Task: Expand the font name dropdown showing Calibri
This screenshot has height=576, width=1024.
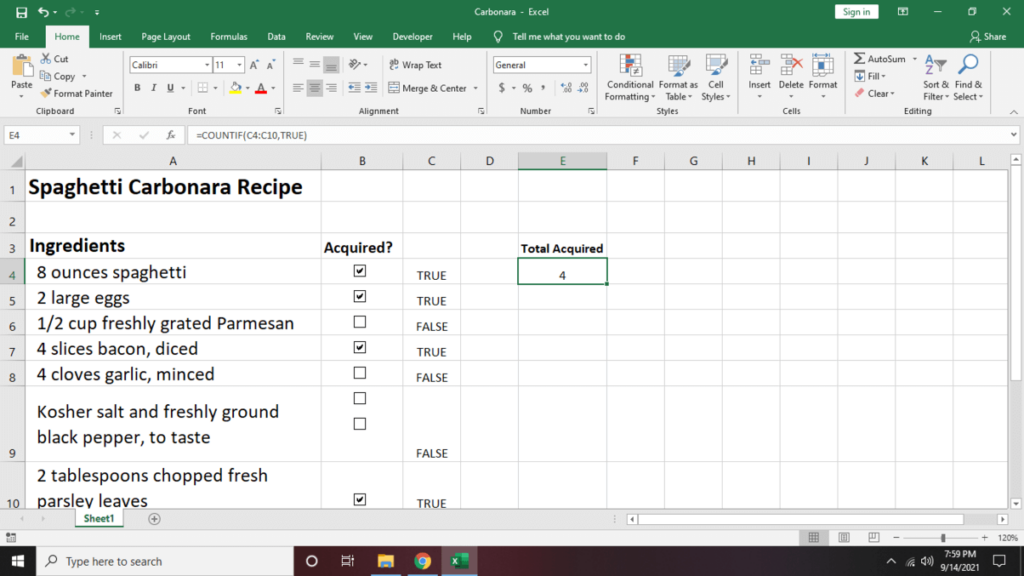Action: point(205,65)
